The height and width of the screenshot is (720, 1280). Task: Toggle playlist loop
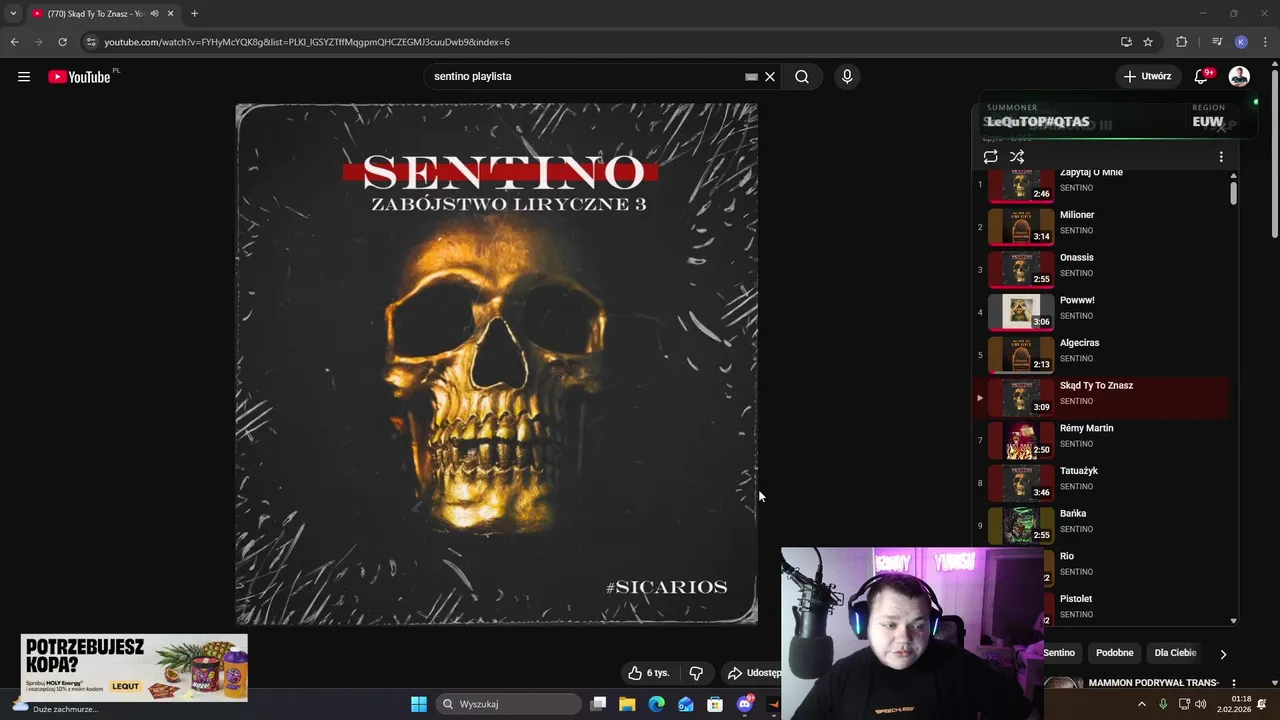click(x=990, y=157)
